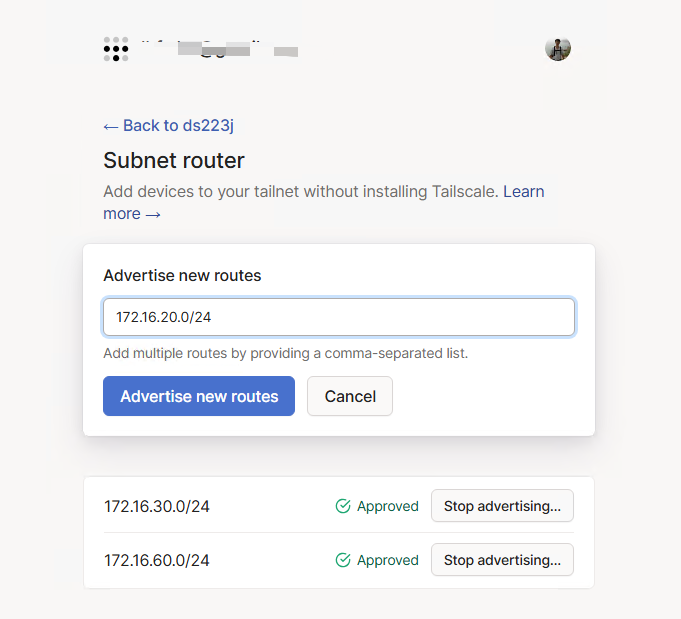Image resolution: width=681 pixels, height=619 pixels.
Task: Go back to ds223j
Action: pos(168,126)
